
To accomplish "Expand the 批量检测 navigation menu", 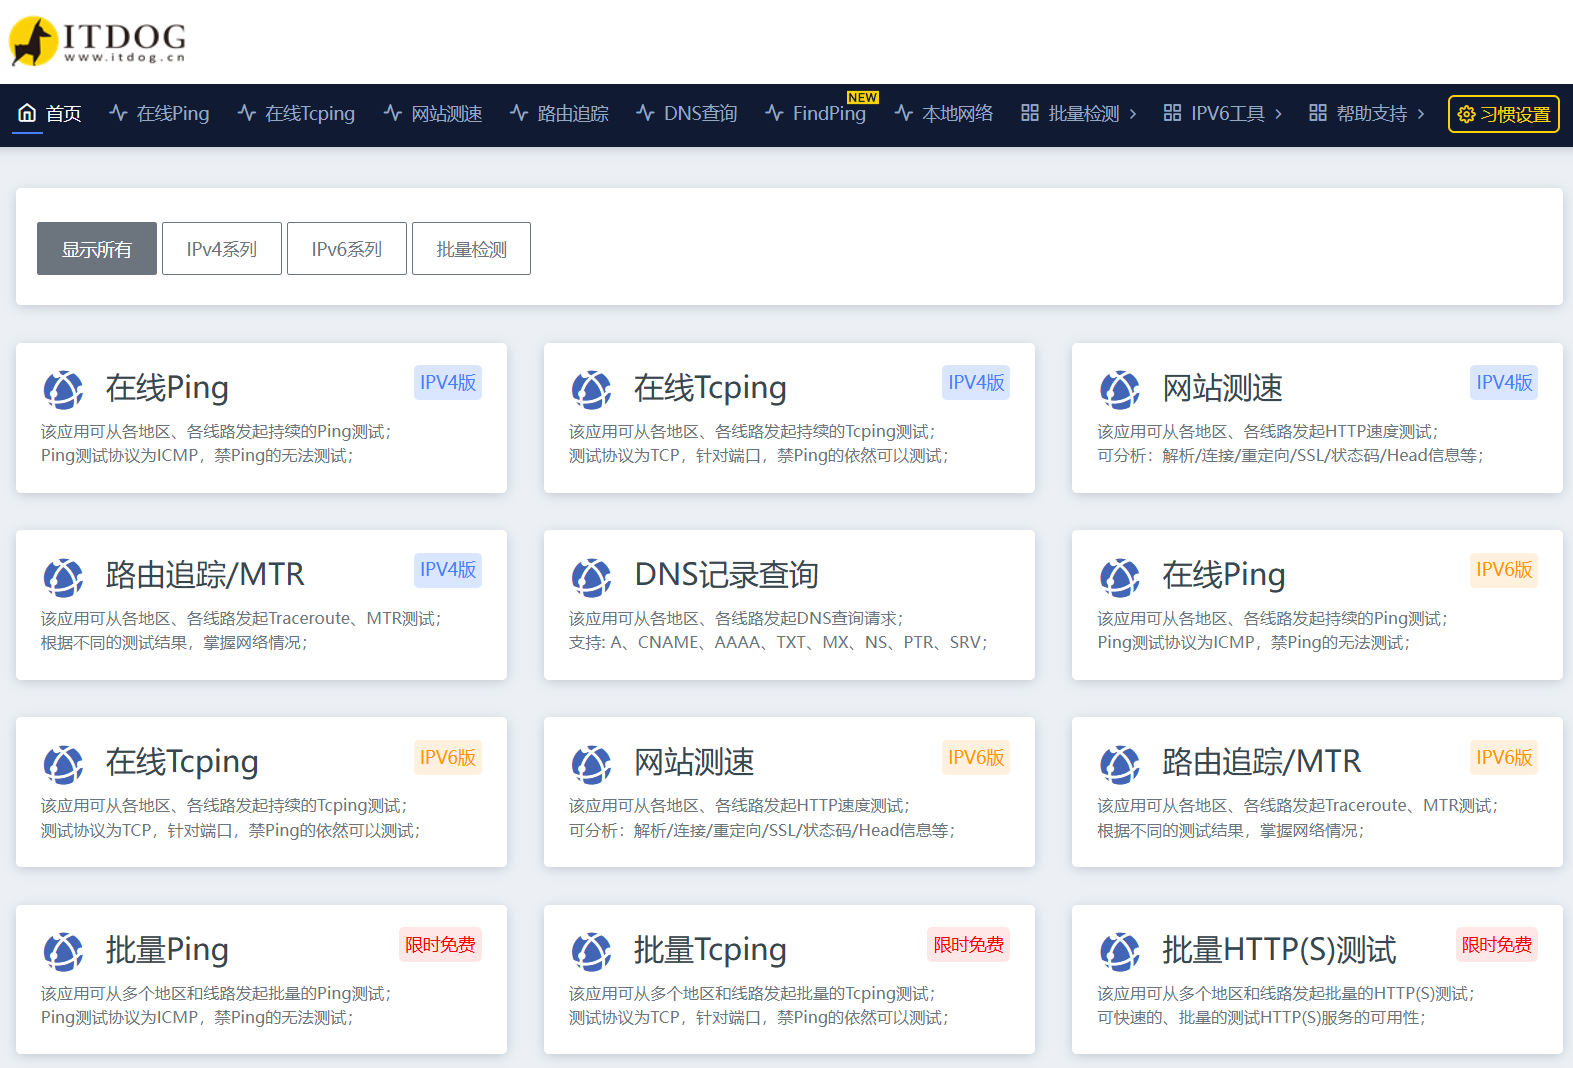I will pyautogui.click(x=1078, y=114).
